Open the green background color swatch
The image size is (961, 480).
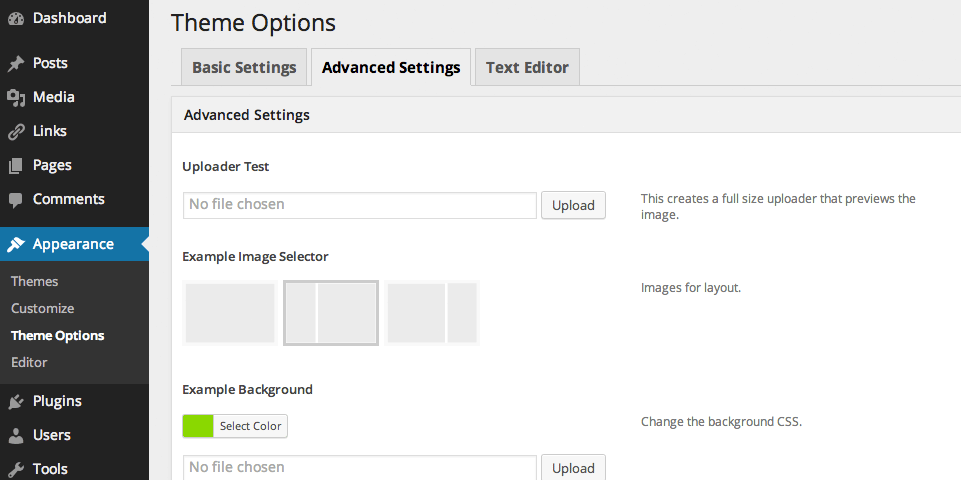tap(198, 426)
